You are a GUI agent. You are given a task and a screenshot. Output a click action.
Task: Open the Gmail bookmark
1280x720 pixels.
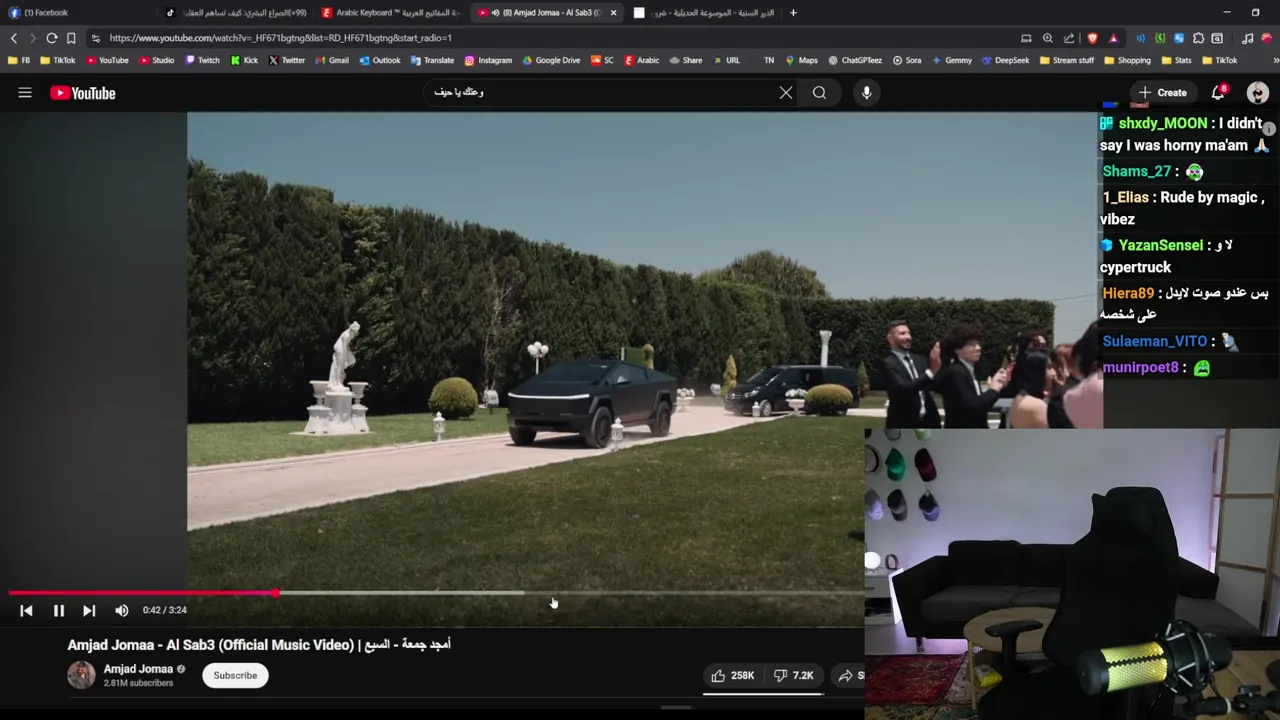coord(332,60)
